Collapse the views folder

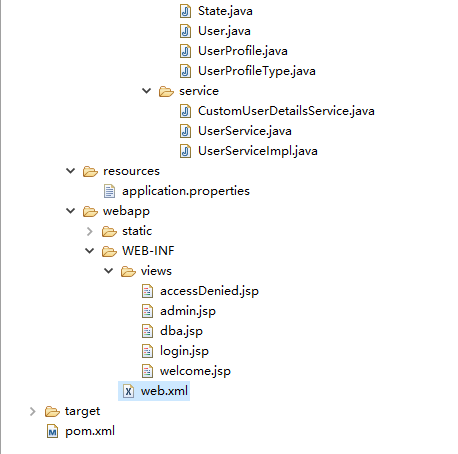(x=109, y=271)
